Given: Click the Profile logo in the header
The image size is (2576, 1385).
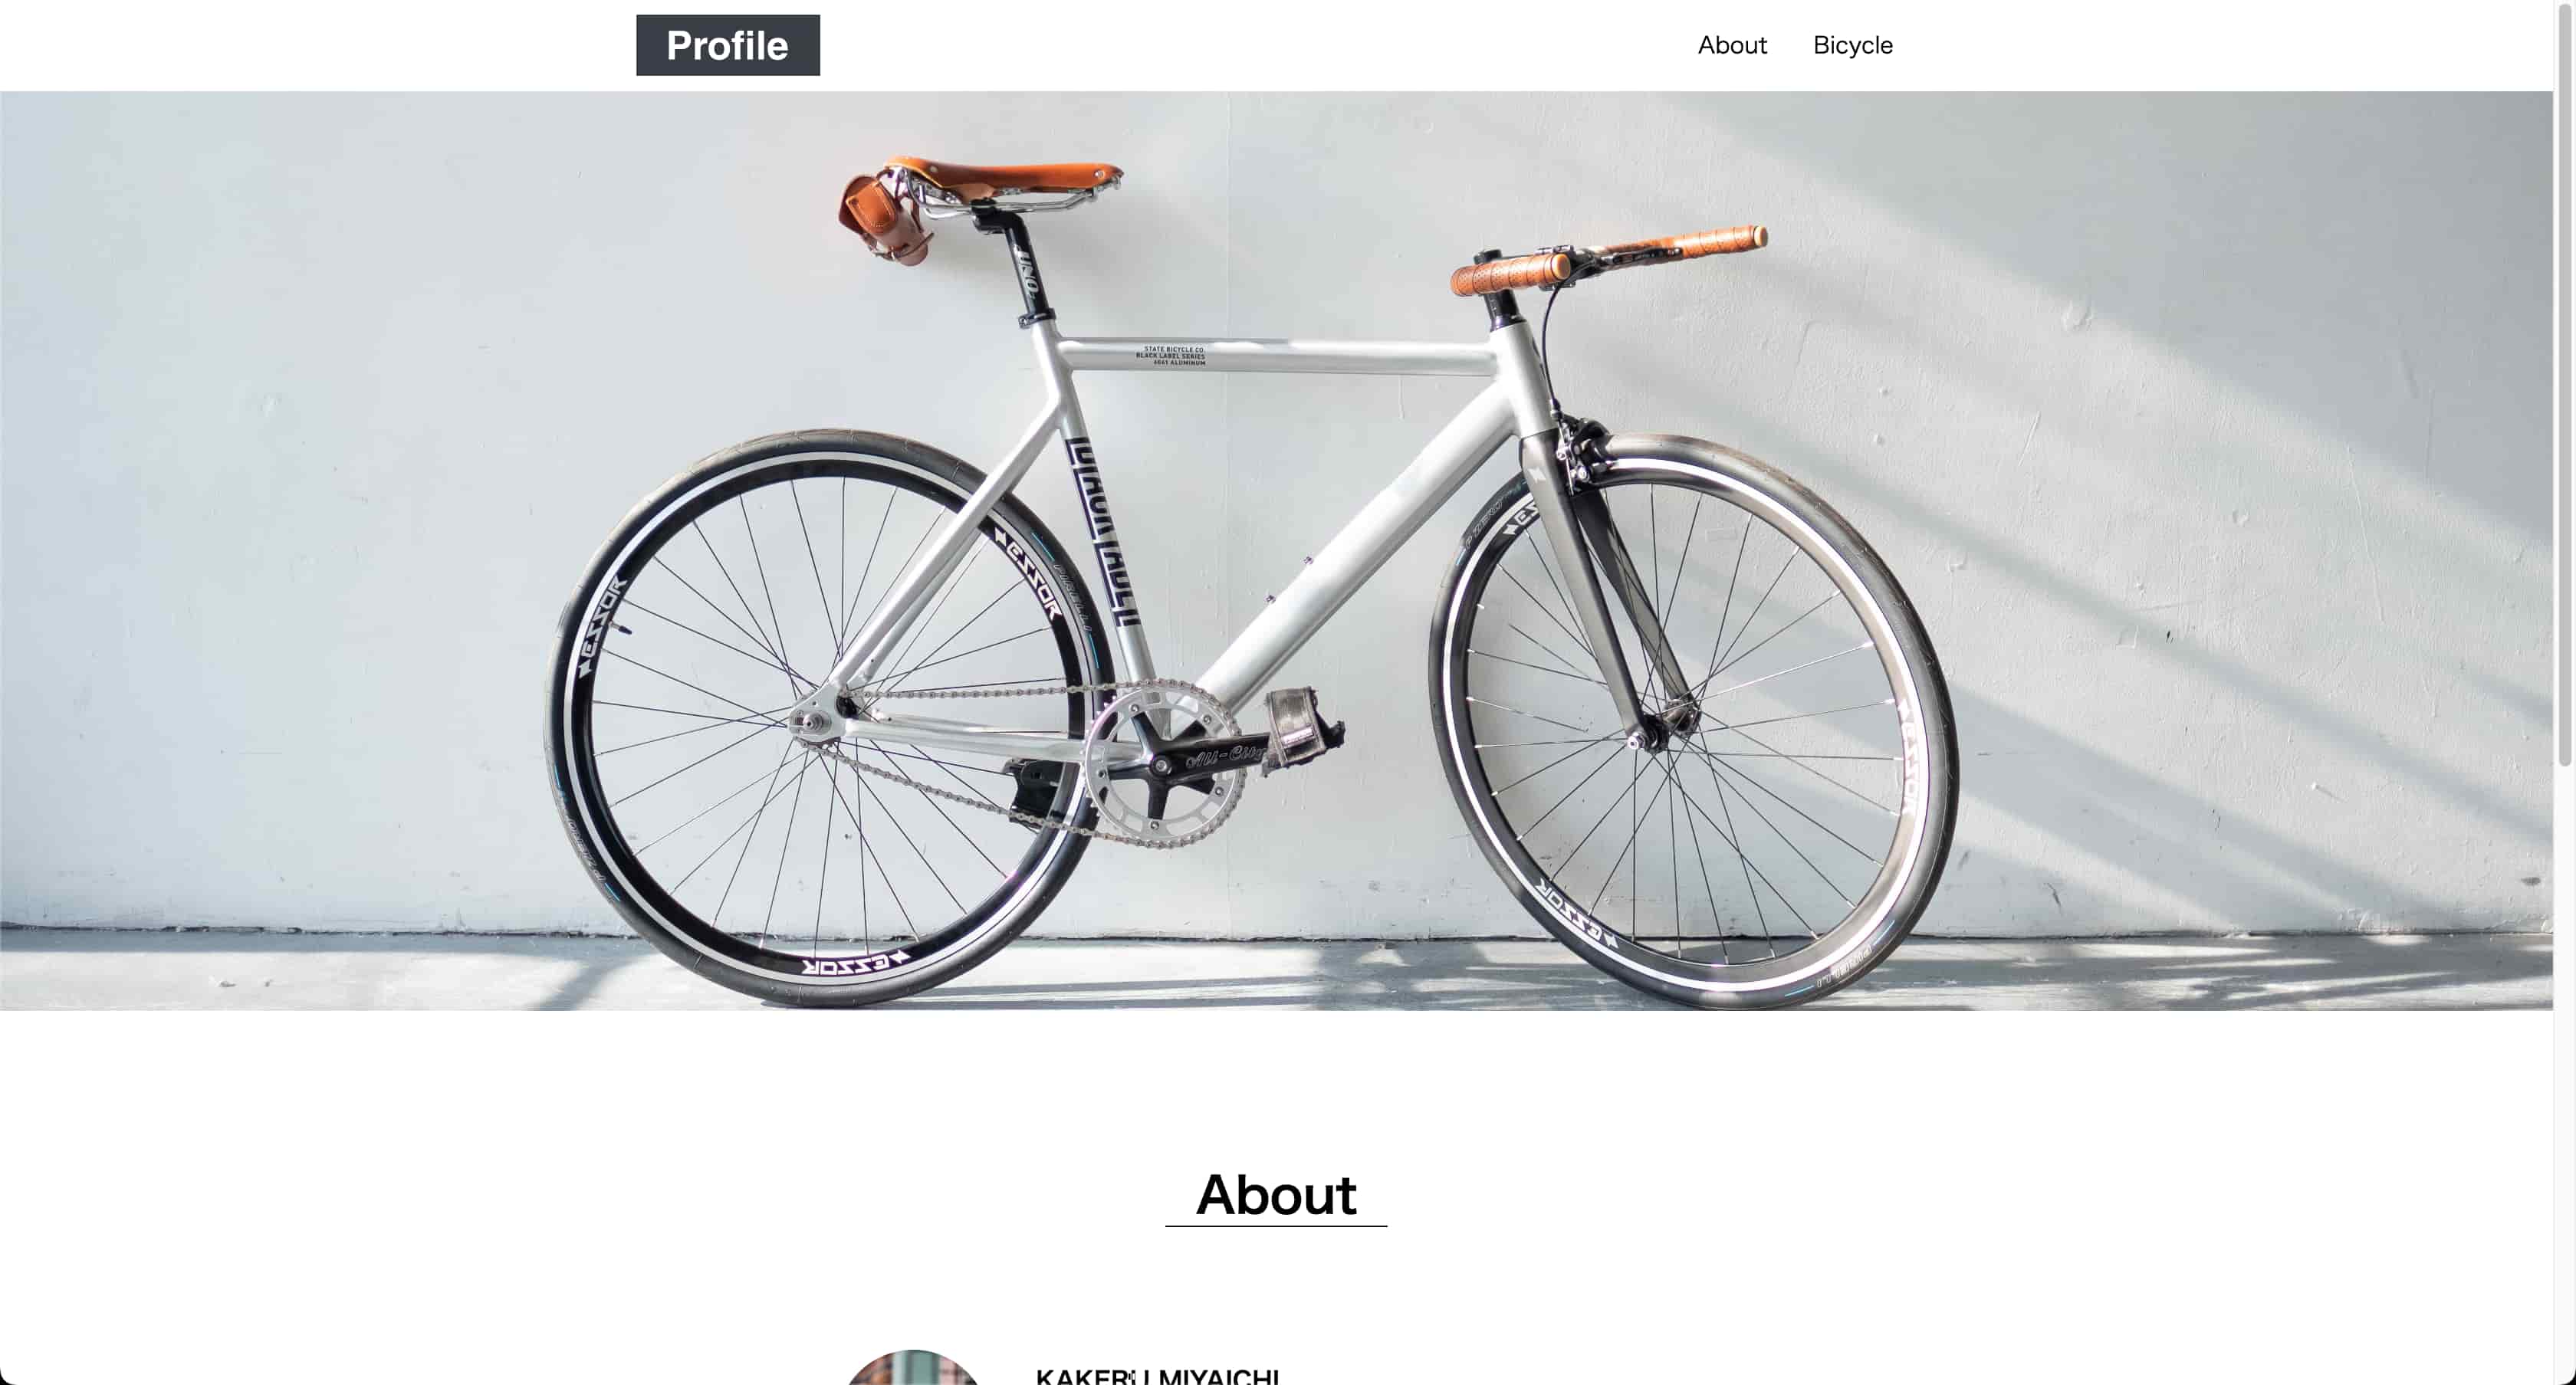Looking at the screenshot, I should click(728, 45).
